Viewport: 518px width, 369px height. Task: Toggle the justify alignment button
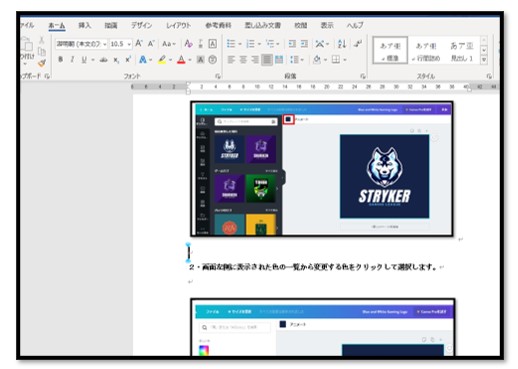point(267,60)
